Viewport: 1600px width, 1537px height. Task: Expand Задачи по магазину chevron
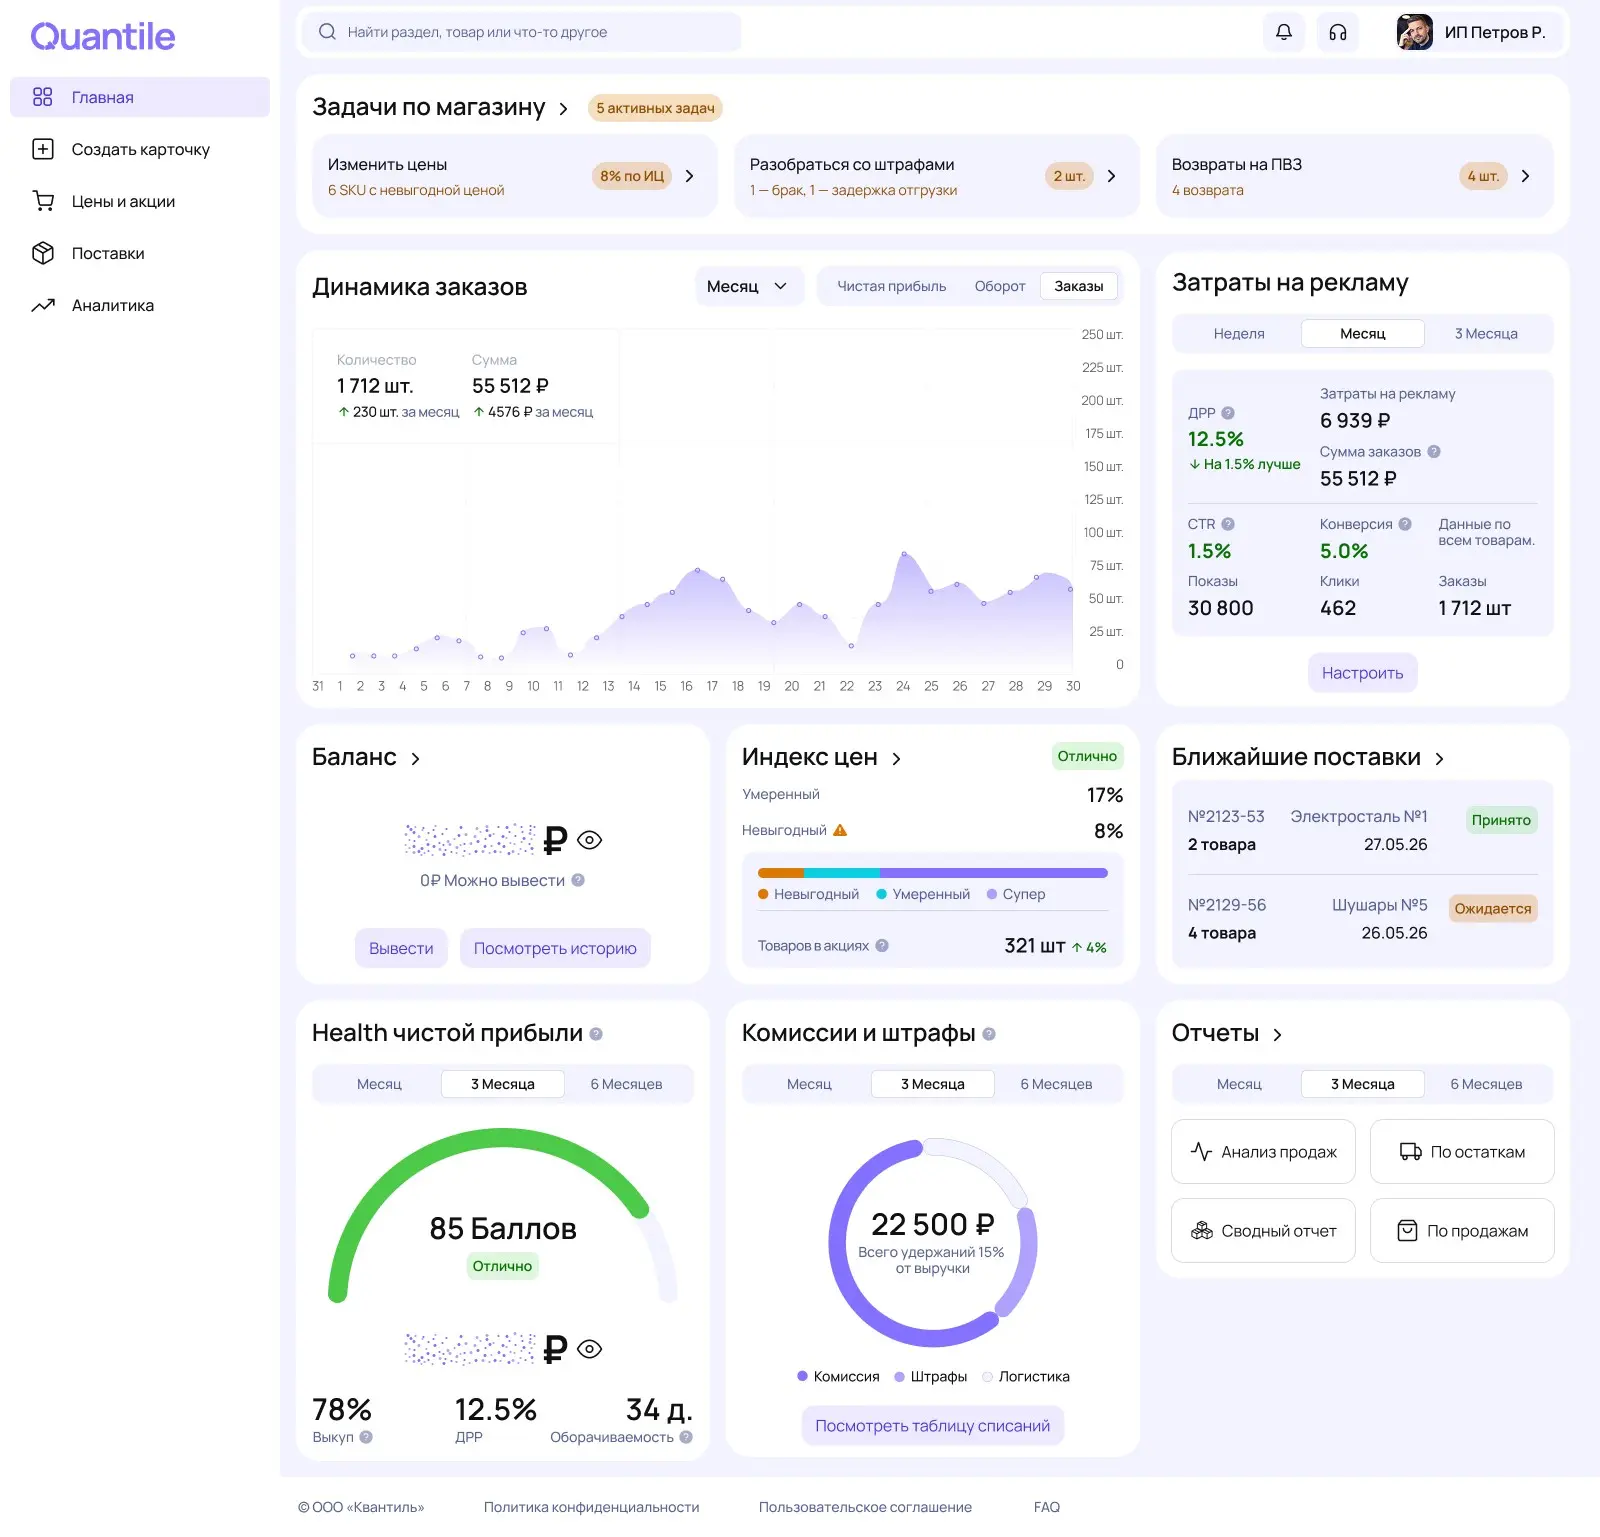pyautogui.click(x=563, y=108)
